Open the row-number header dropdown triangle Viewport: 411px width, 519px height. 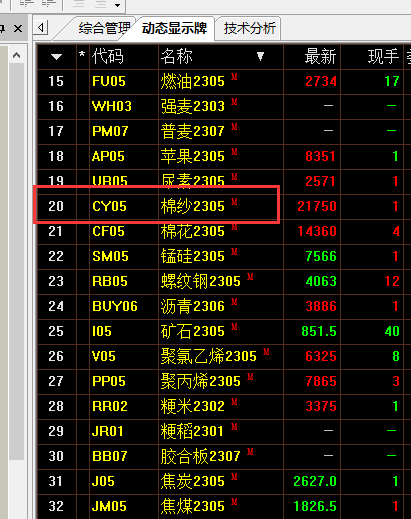56,57
